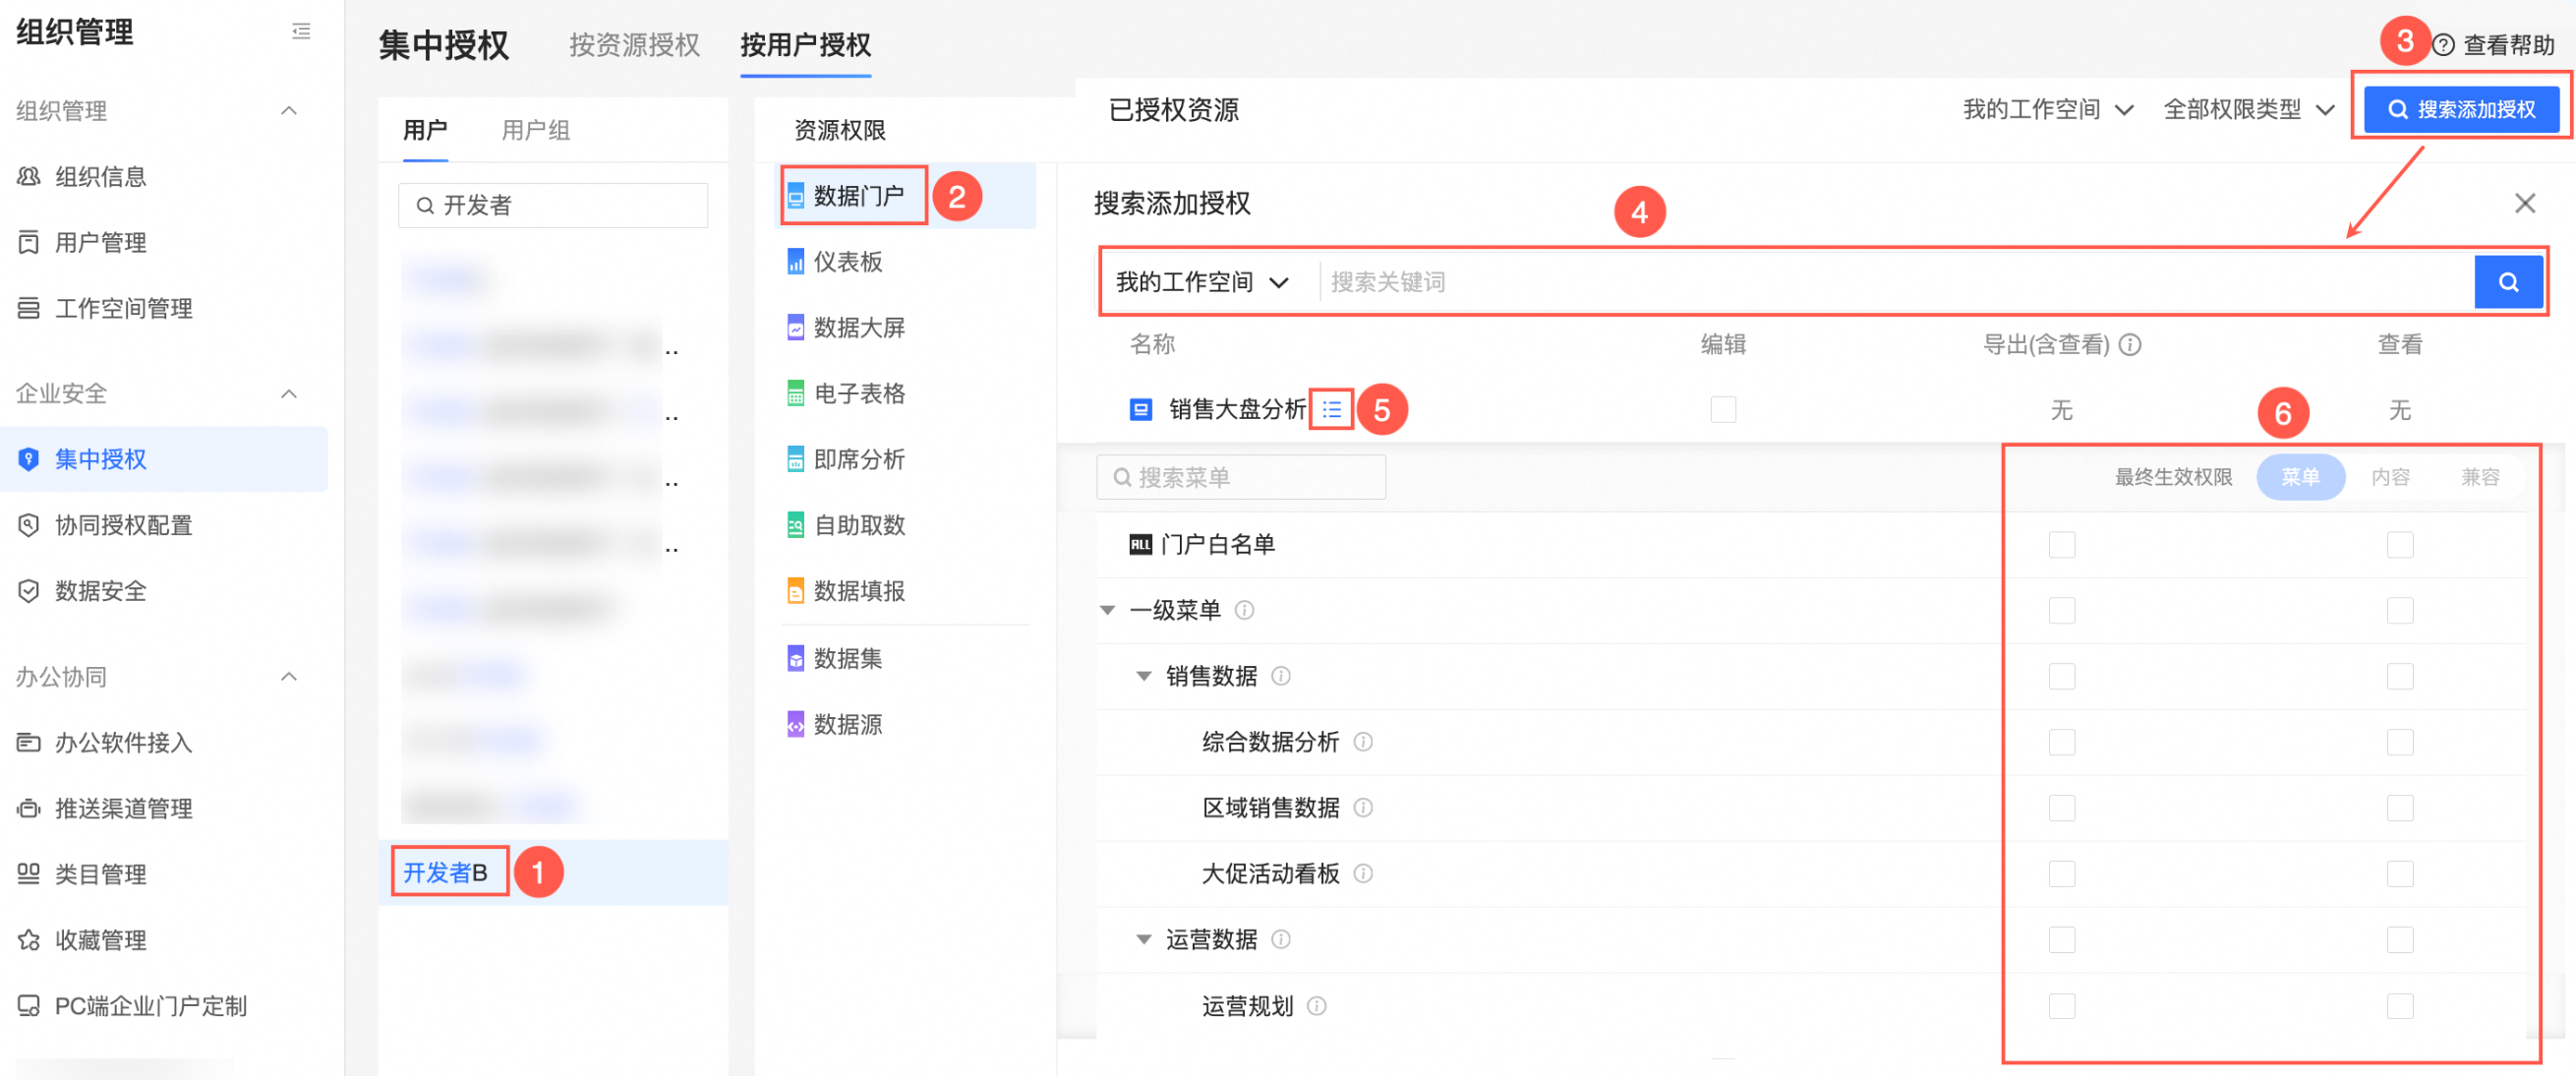Click the blue magnifier search button
Viewport: 2576px width, 1080px height.
[2507, 282]
